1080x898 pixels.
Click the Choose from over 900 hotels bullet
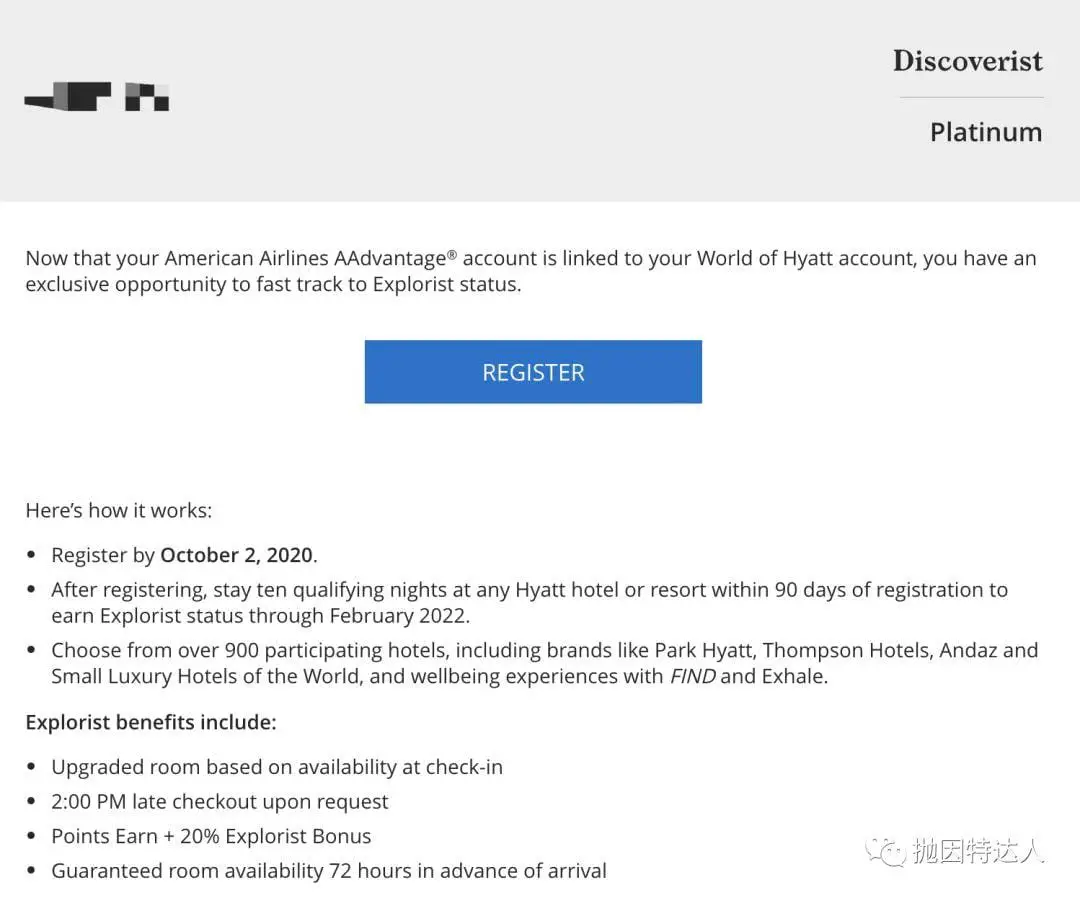(x=545, y=663)
